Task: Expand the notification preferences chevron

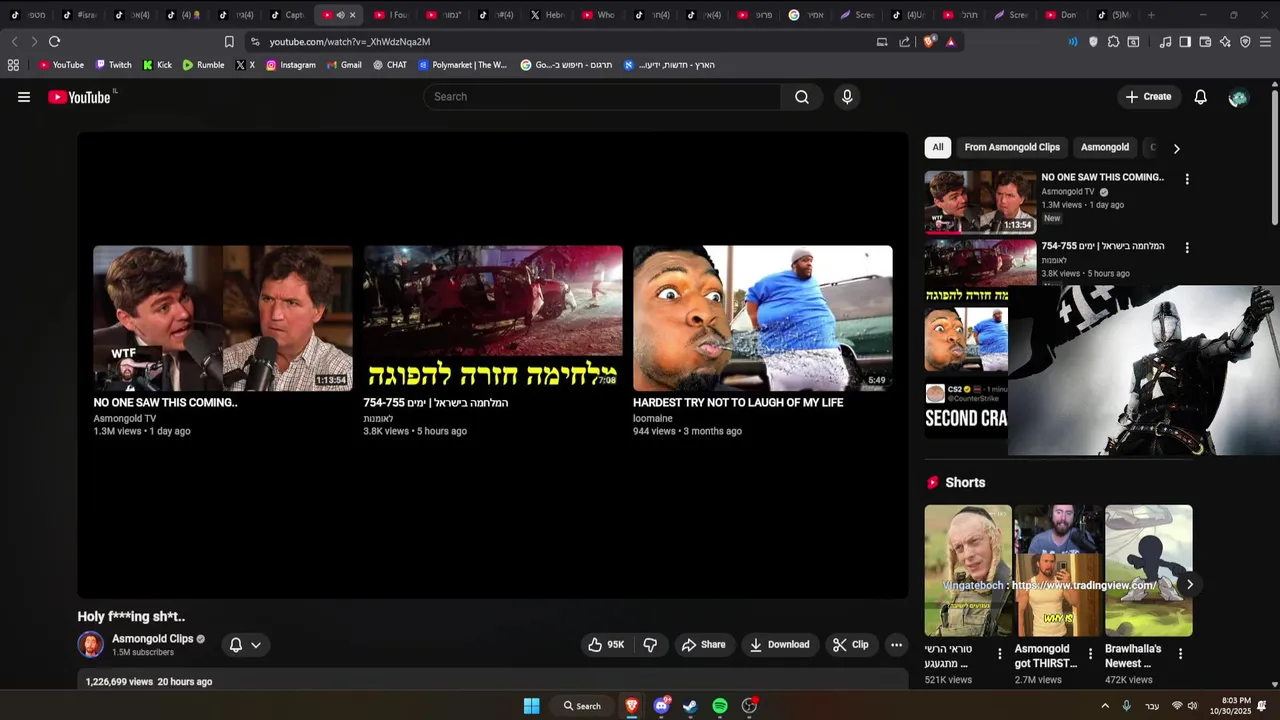Action: [x=256, y=645]
